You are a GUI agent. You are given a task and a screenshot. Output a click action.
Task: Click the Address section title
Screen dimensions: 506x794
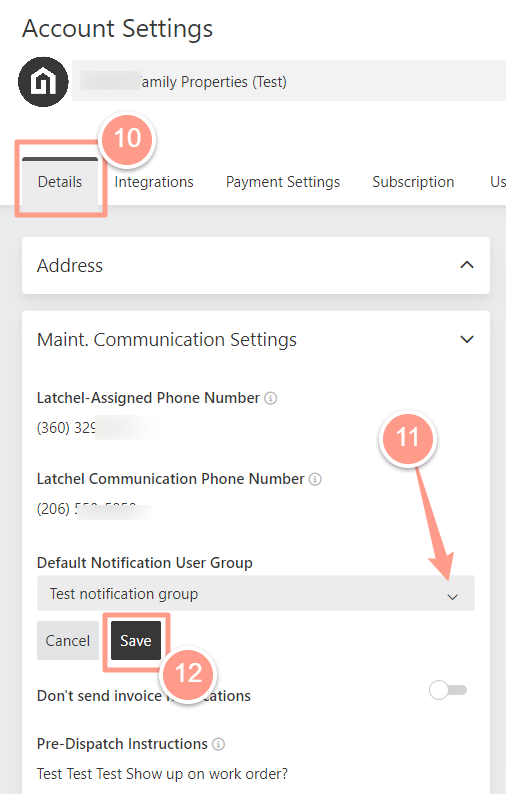coord(70,265)
